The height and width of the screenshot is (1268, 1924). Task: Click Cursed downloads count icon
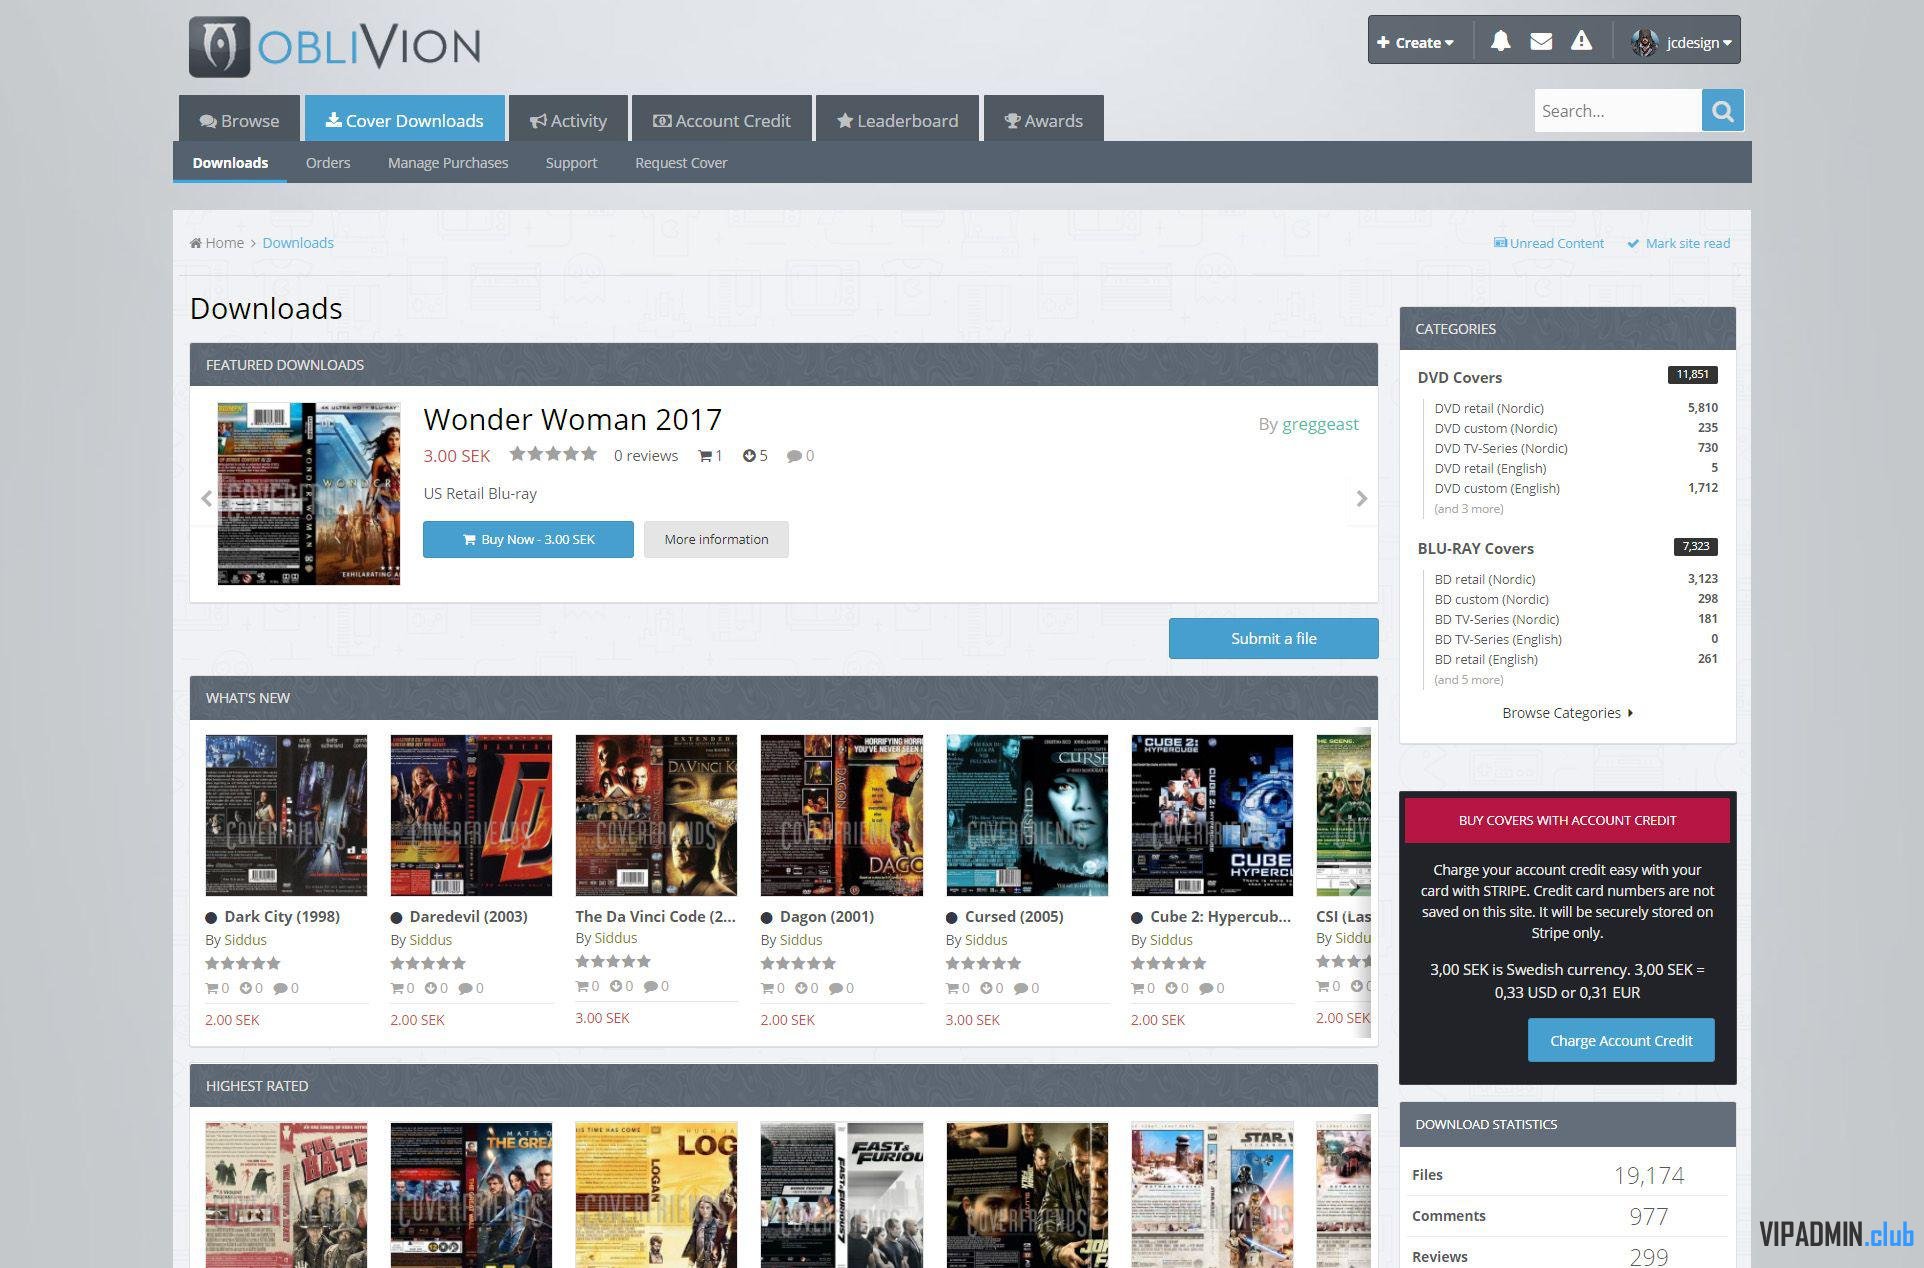tap(985, 988)
